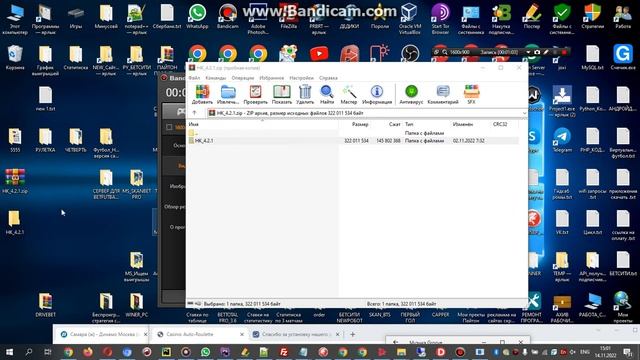Select the HK_4.2.1.zip archive on desktop
Image resolution: width=640 pixels, height=360 pixels.
click(x=15, y=181)
